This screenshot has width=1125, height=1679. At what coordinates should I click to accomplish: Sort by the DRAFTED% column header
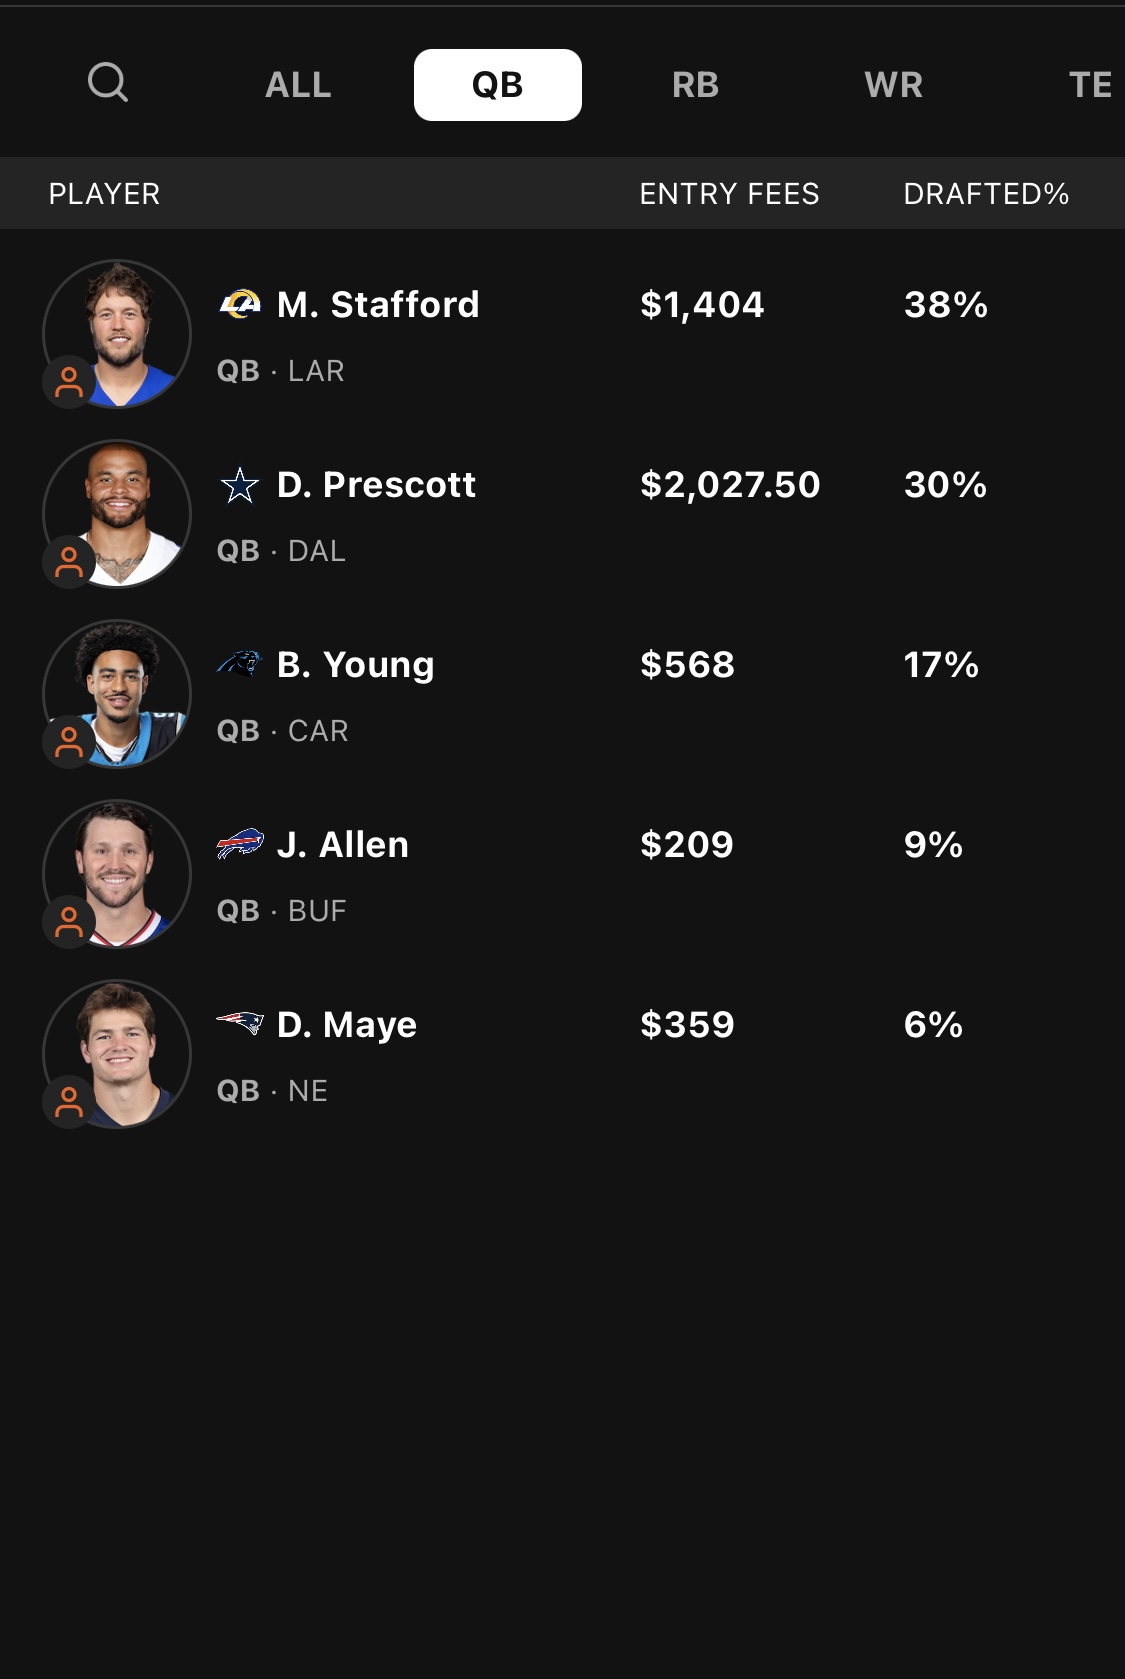(x=986, y=194)
